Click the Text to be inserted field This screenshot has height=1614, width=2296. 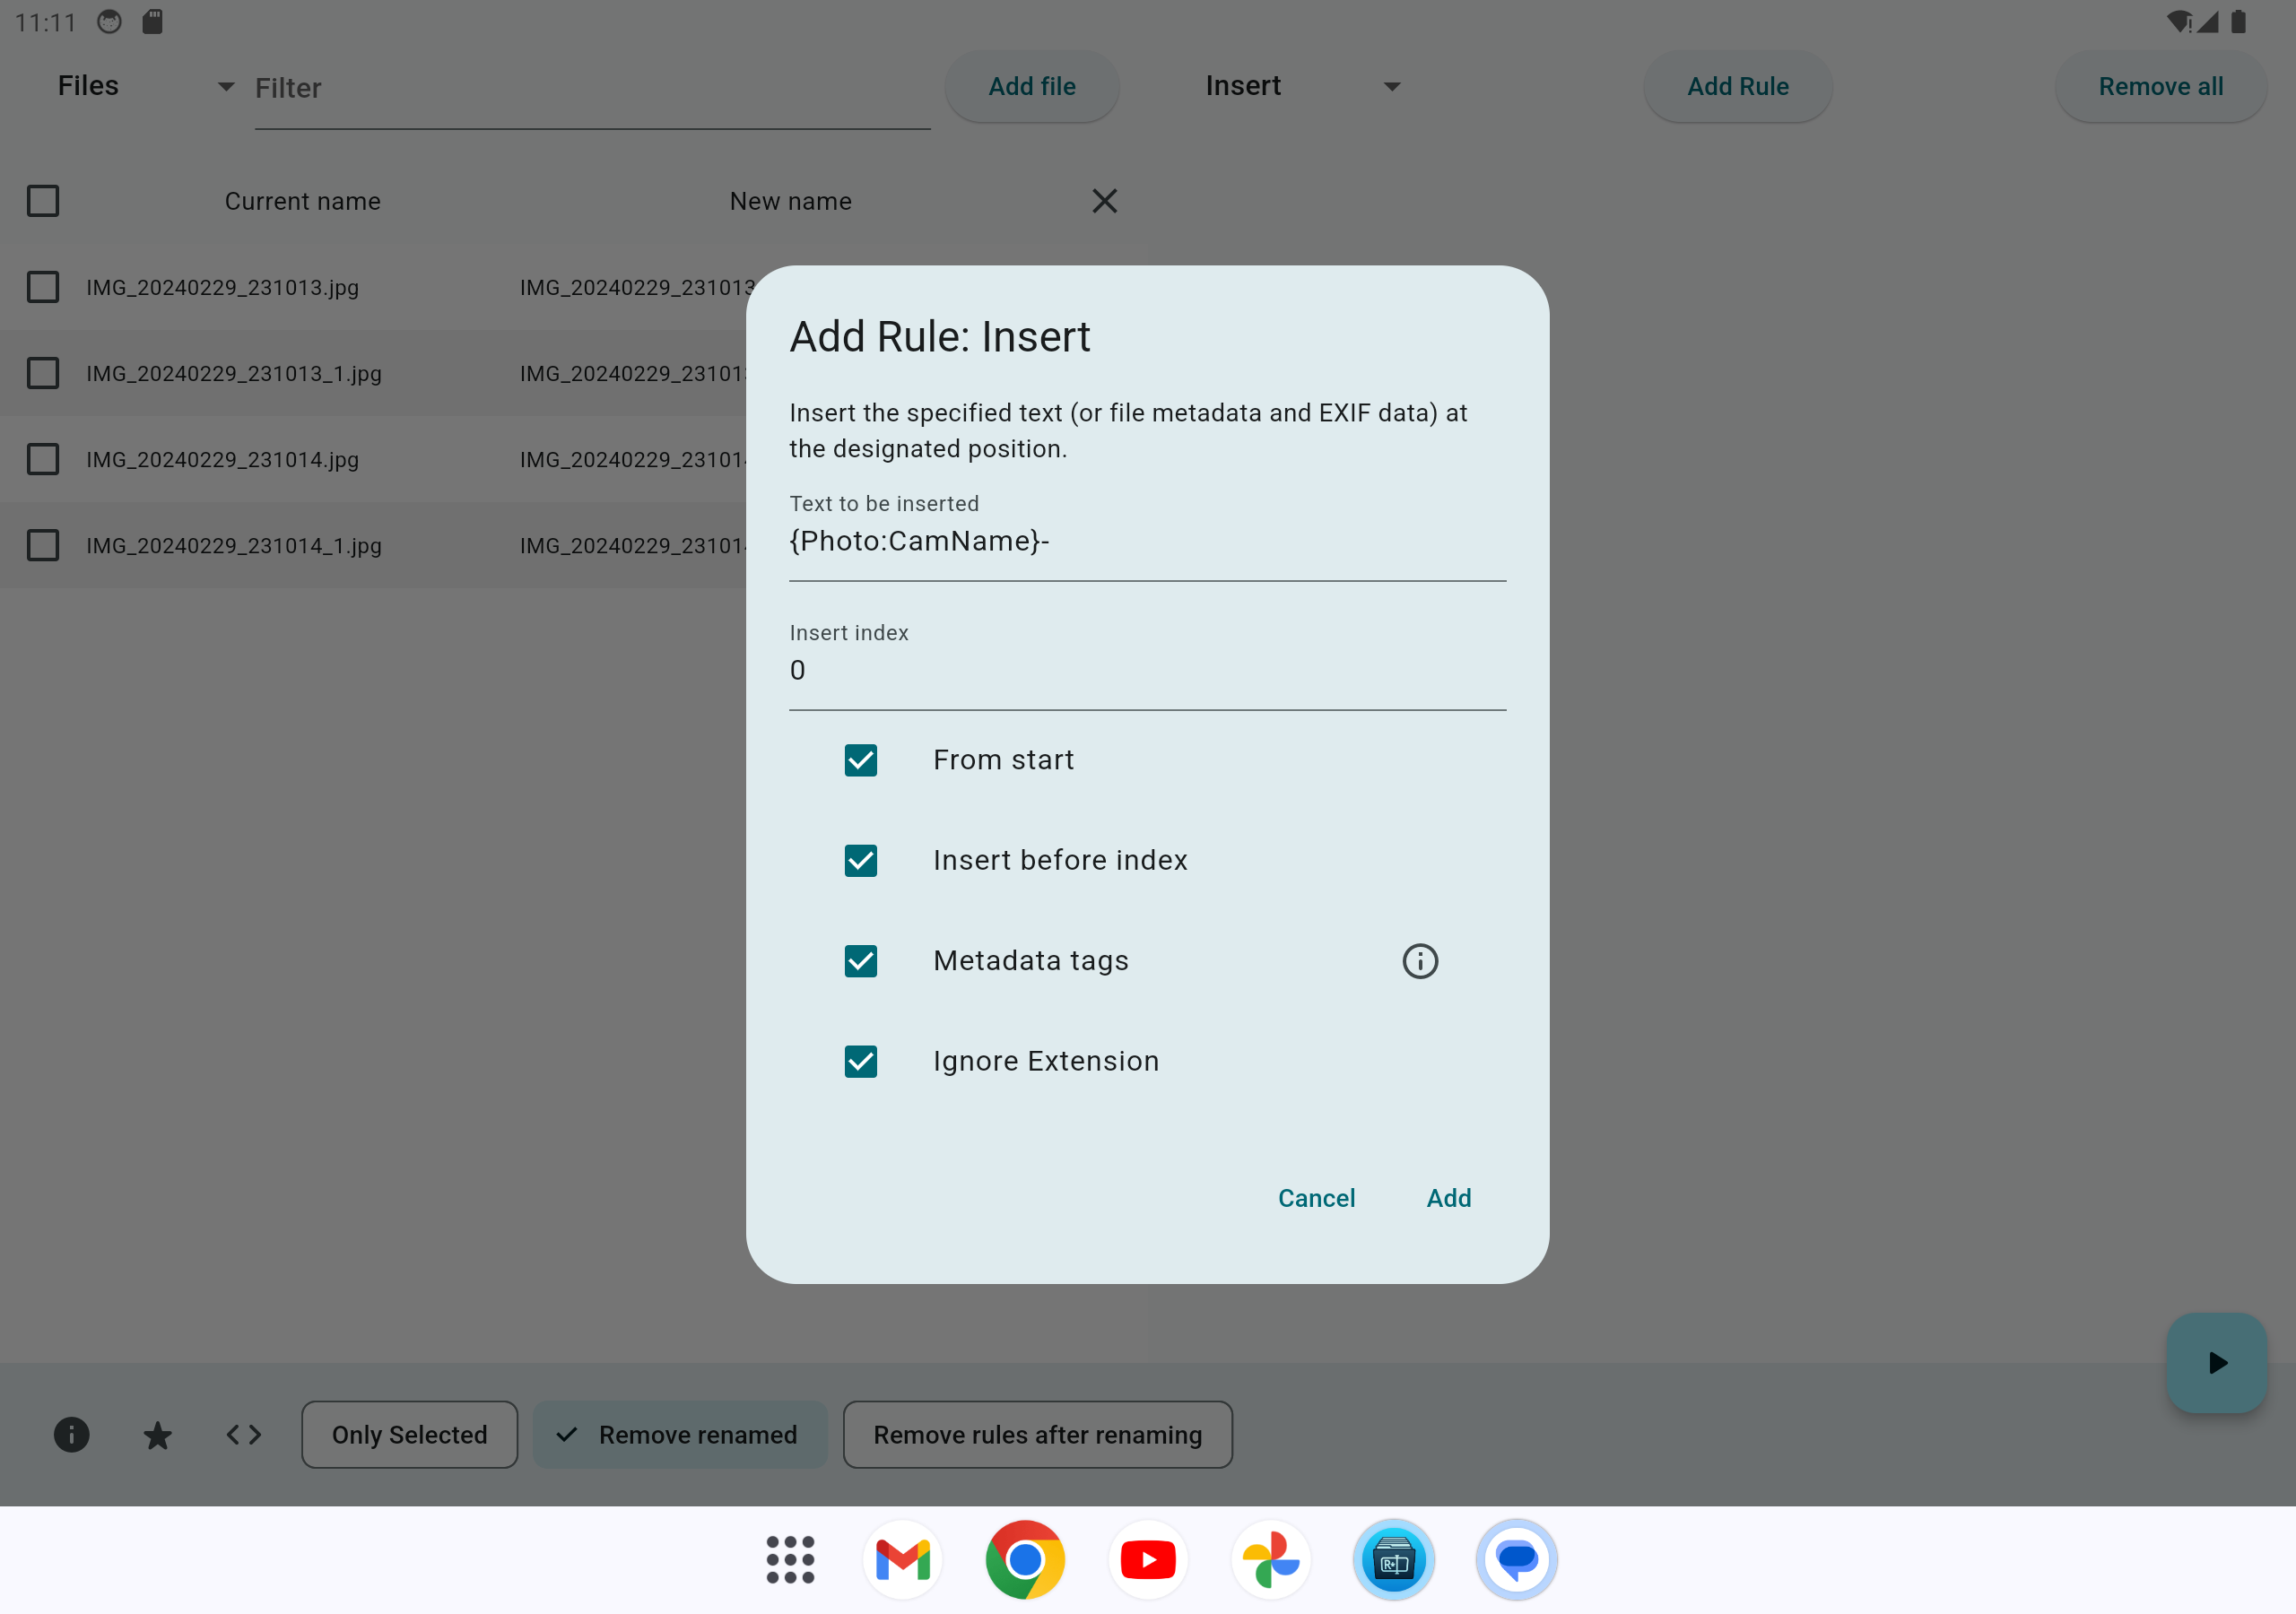[1146, 541]
